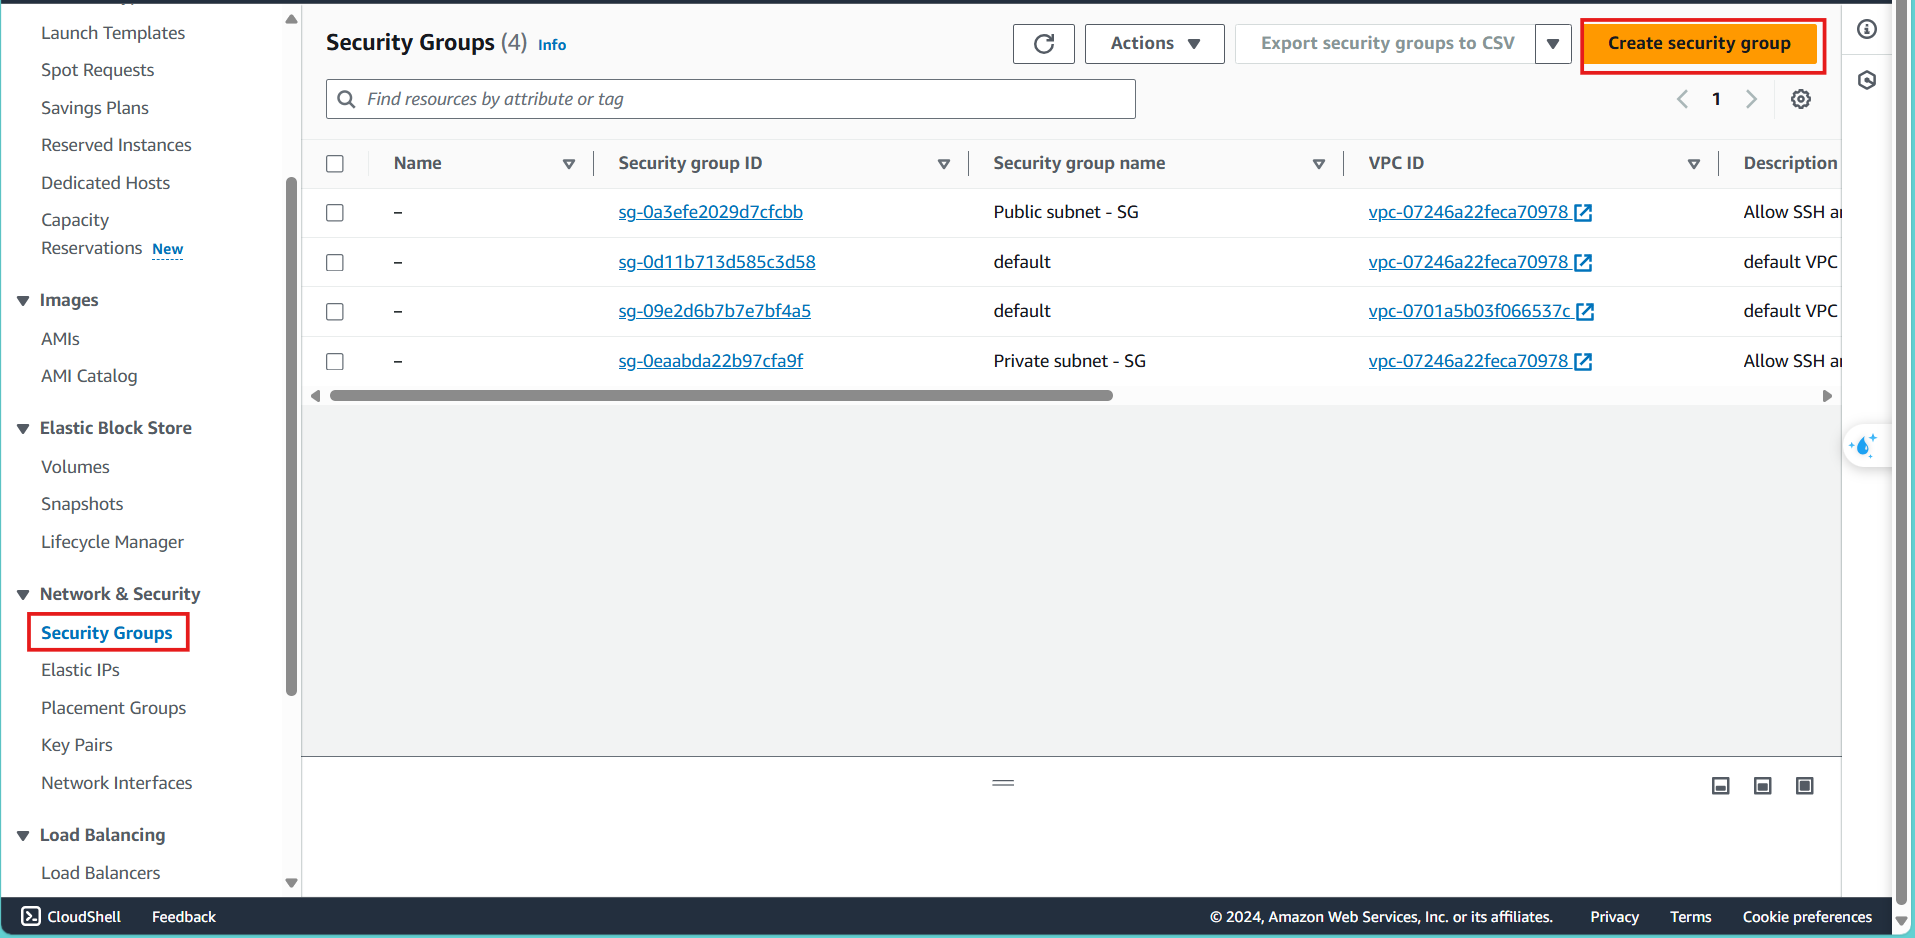Check the Private subnet - SG row

tap(335, 361)
